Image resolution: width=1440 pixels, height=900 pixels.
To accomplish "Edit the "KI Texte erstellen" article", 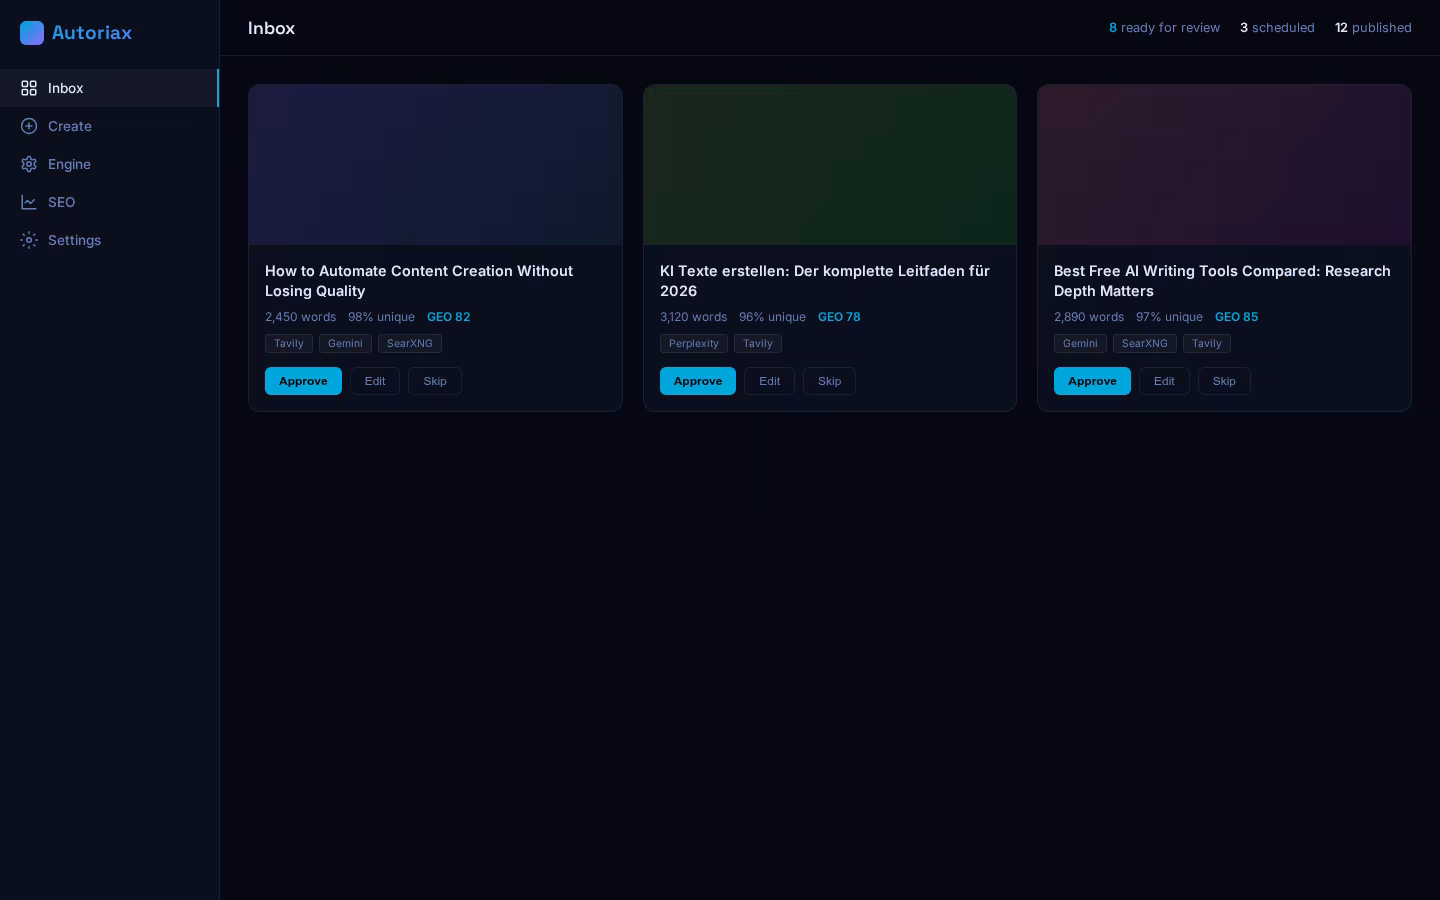I will click(769, 381).
